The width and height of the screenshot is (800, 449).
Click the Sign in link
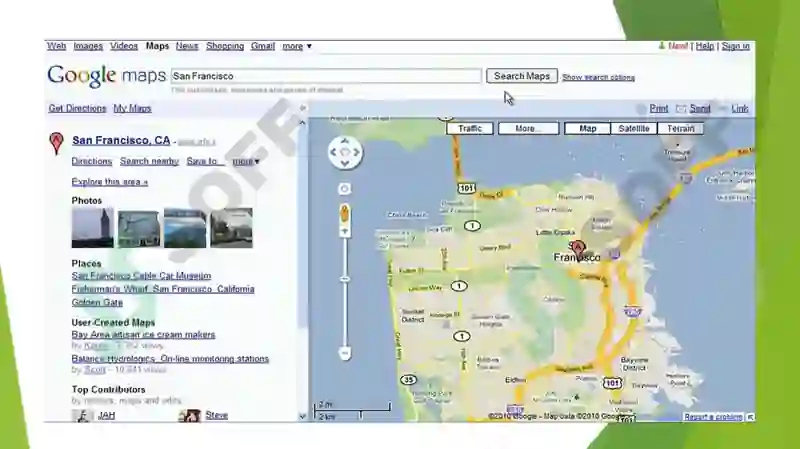coord(736,46)
